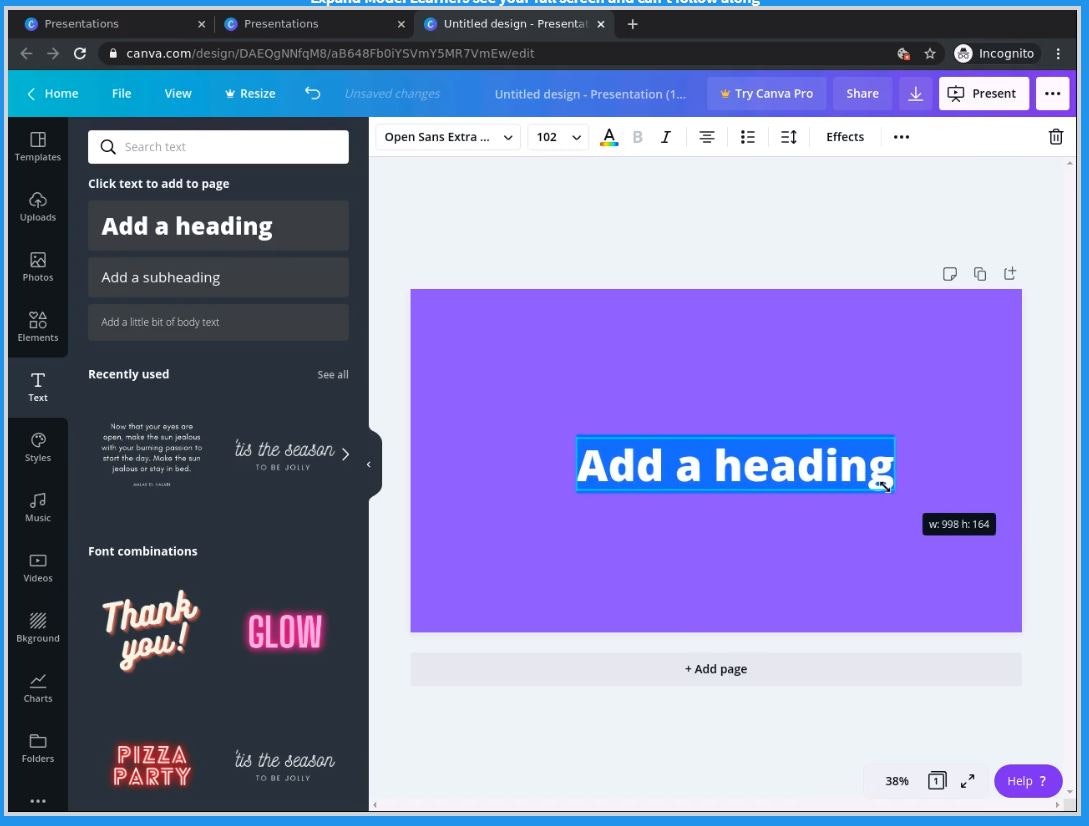Viewport: 1089px width, 826px height.
Task: Open Effects text options
Action: click(x=845, y=137)
